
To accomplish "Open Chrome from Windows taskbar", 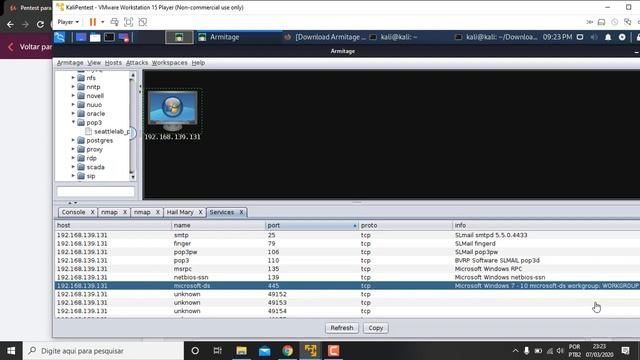I will pos(287,351).
